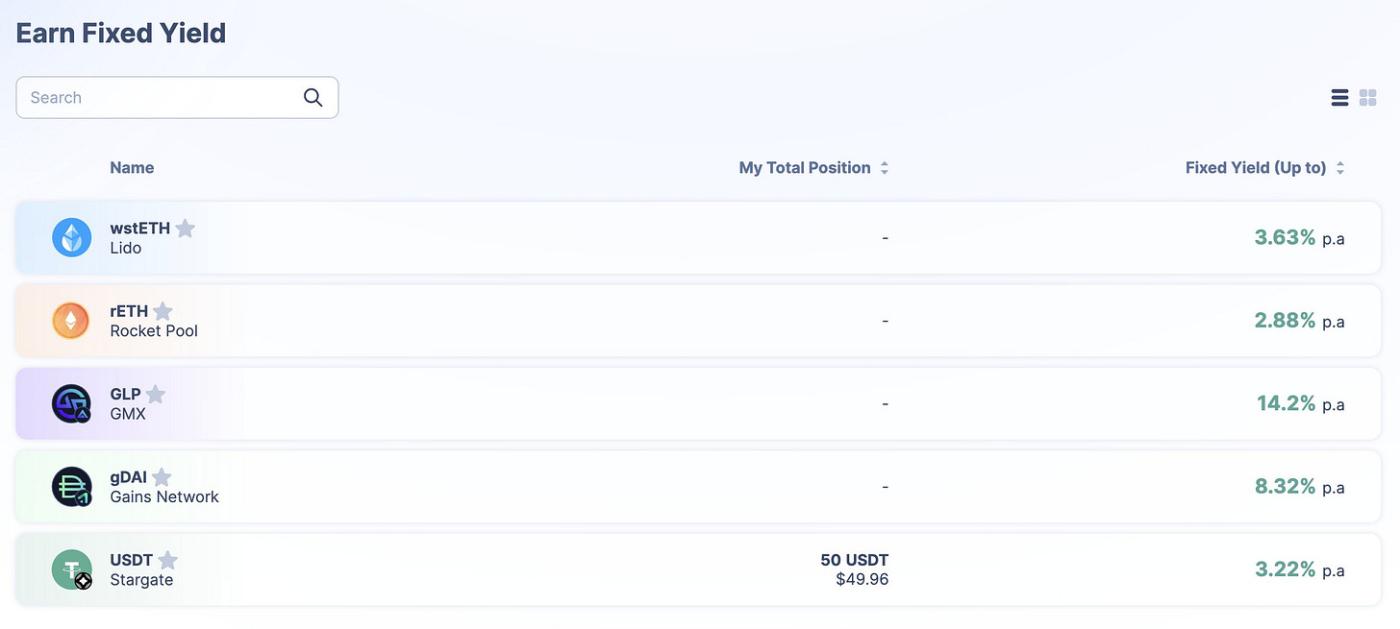Screen dimensions: 1400x629
Task: Open the 50 USDT position entry
Action: click(x=854, y=569)
